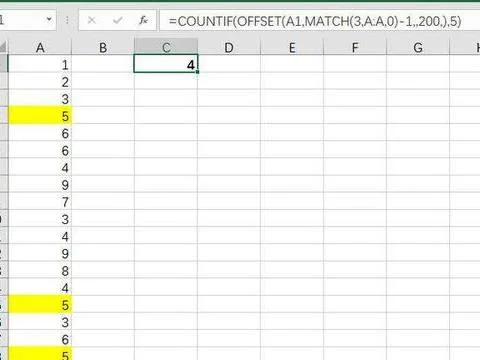
Task: Expand the Name Box dropdown arrow
Action: tap(49, 19)
